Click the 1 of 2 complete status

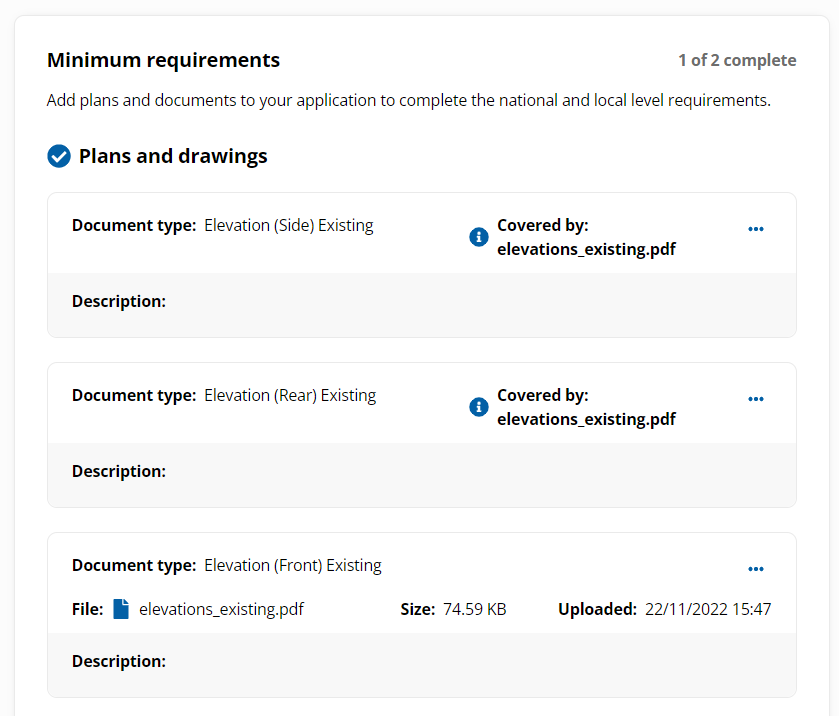[737, 60]
